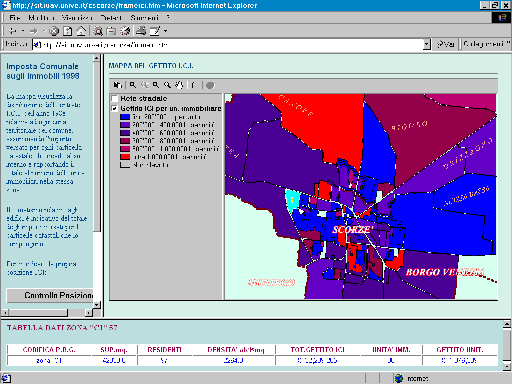Click the GETTITO UNIT. column header
This screenshot has height=384, width=512.
(x=460, y=350)
